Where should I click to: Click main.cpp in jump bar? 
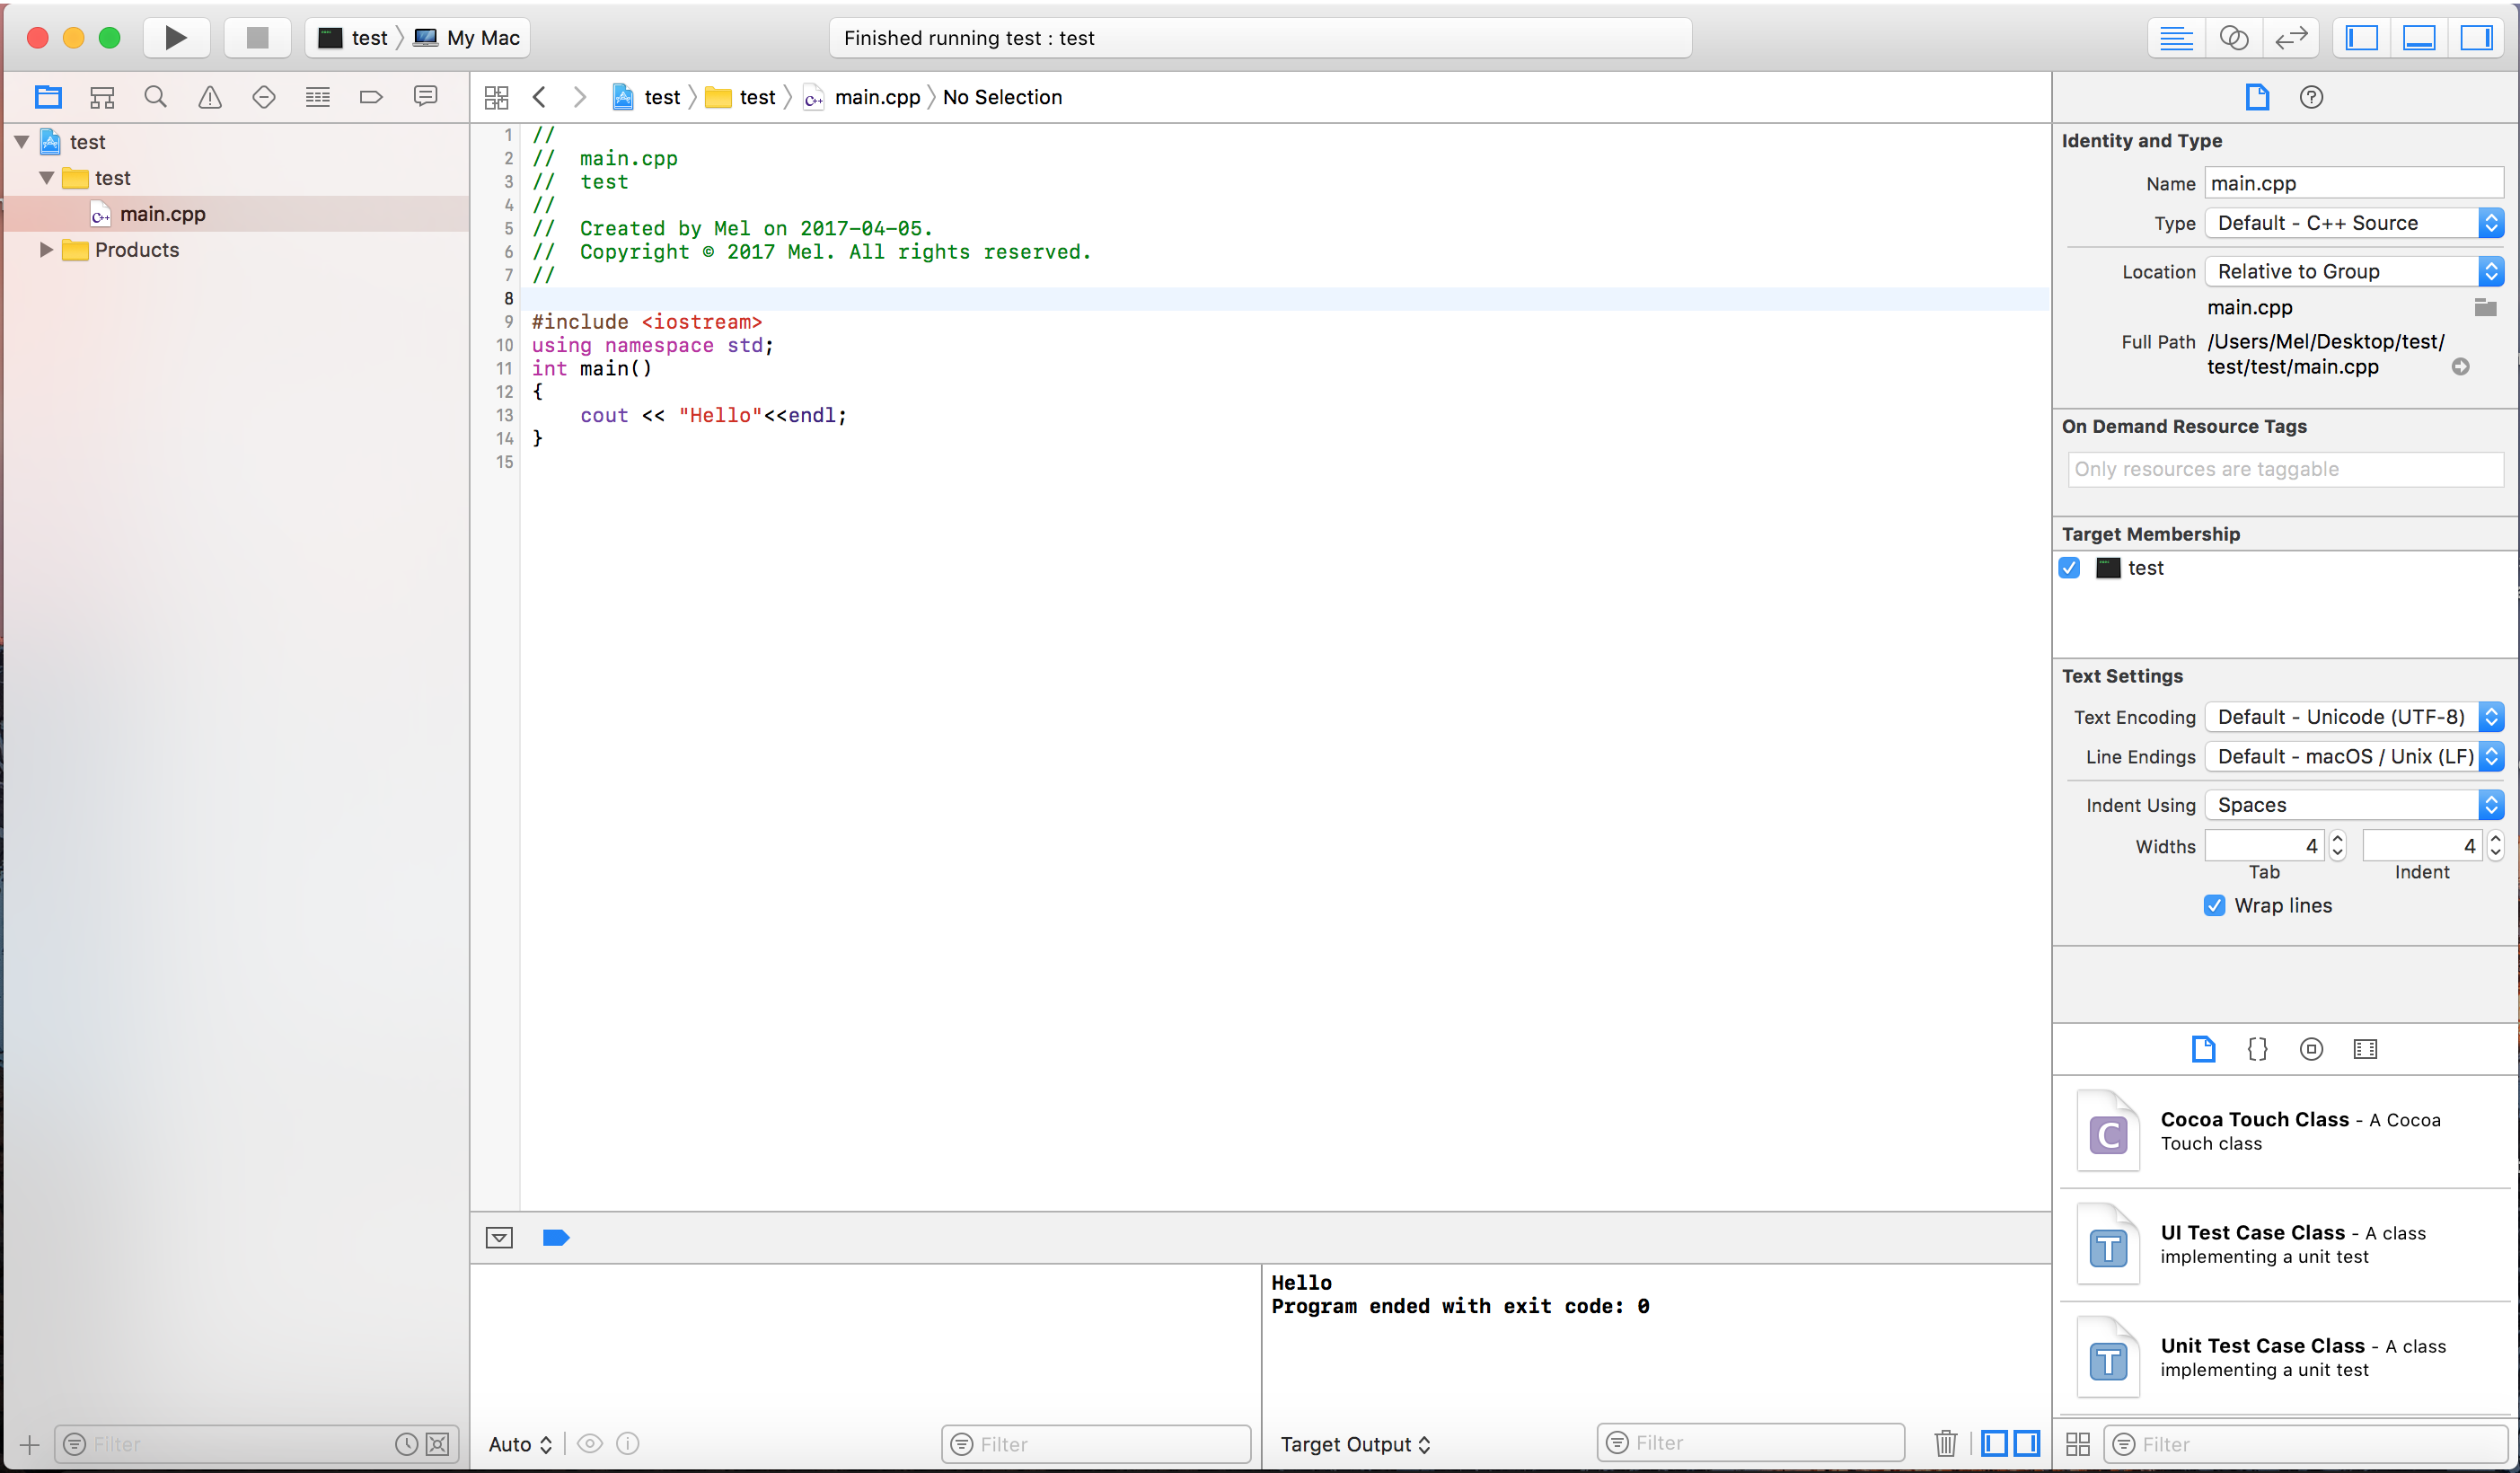[876, 97]
